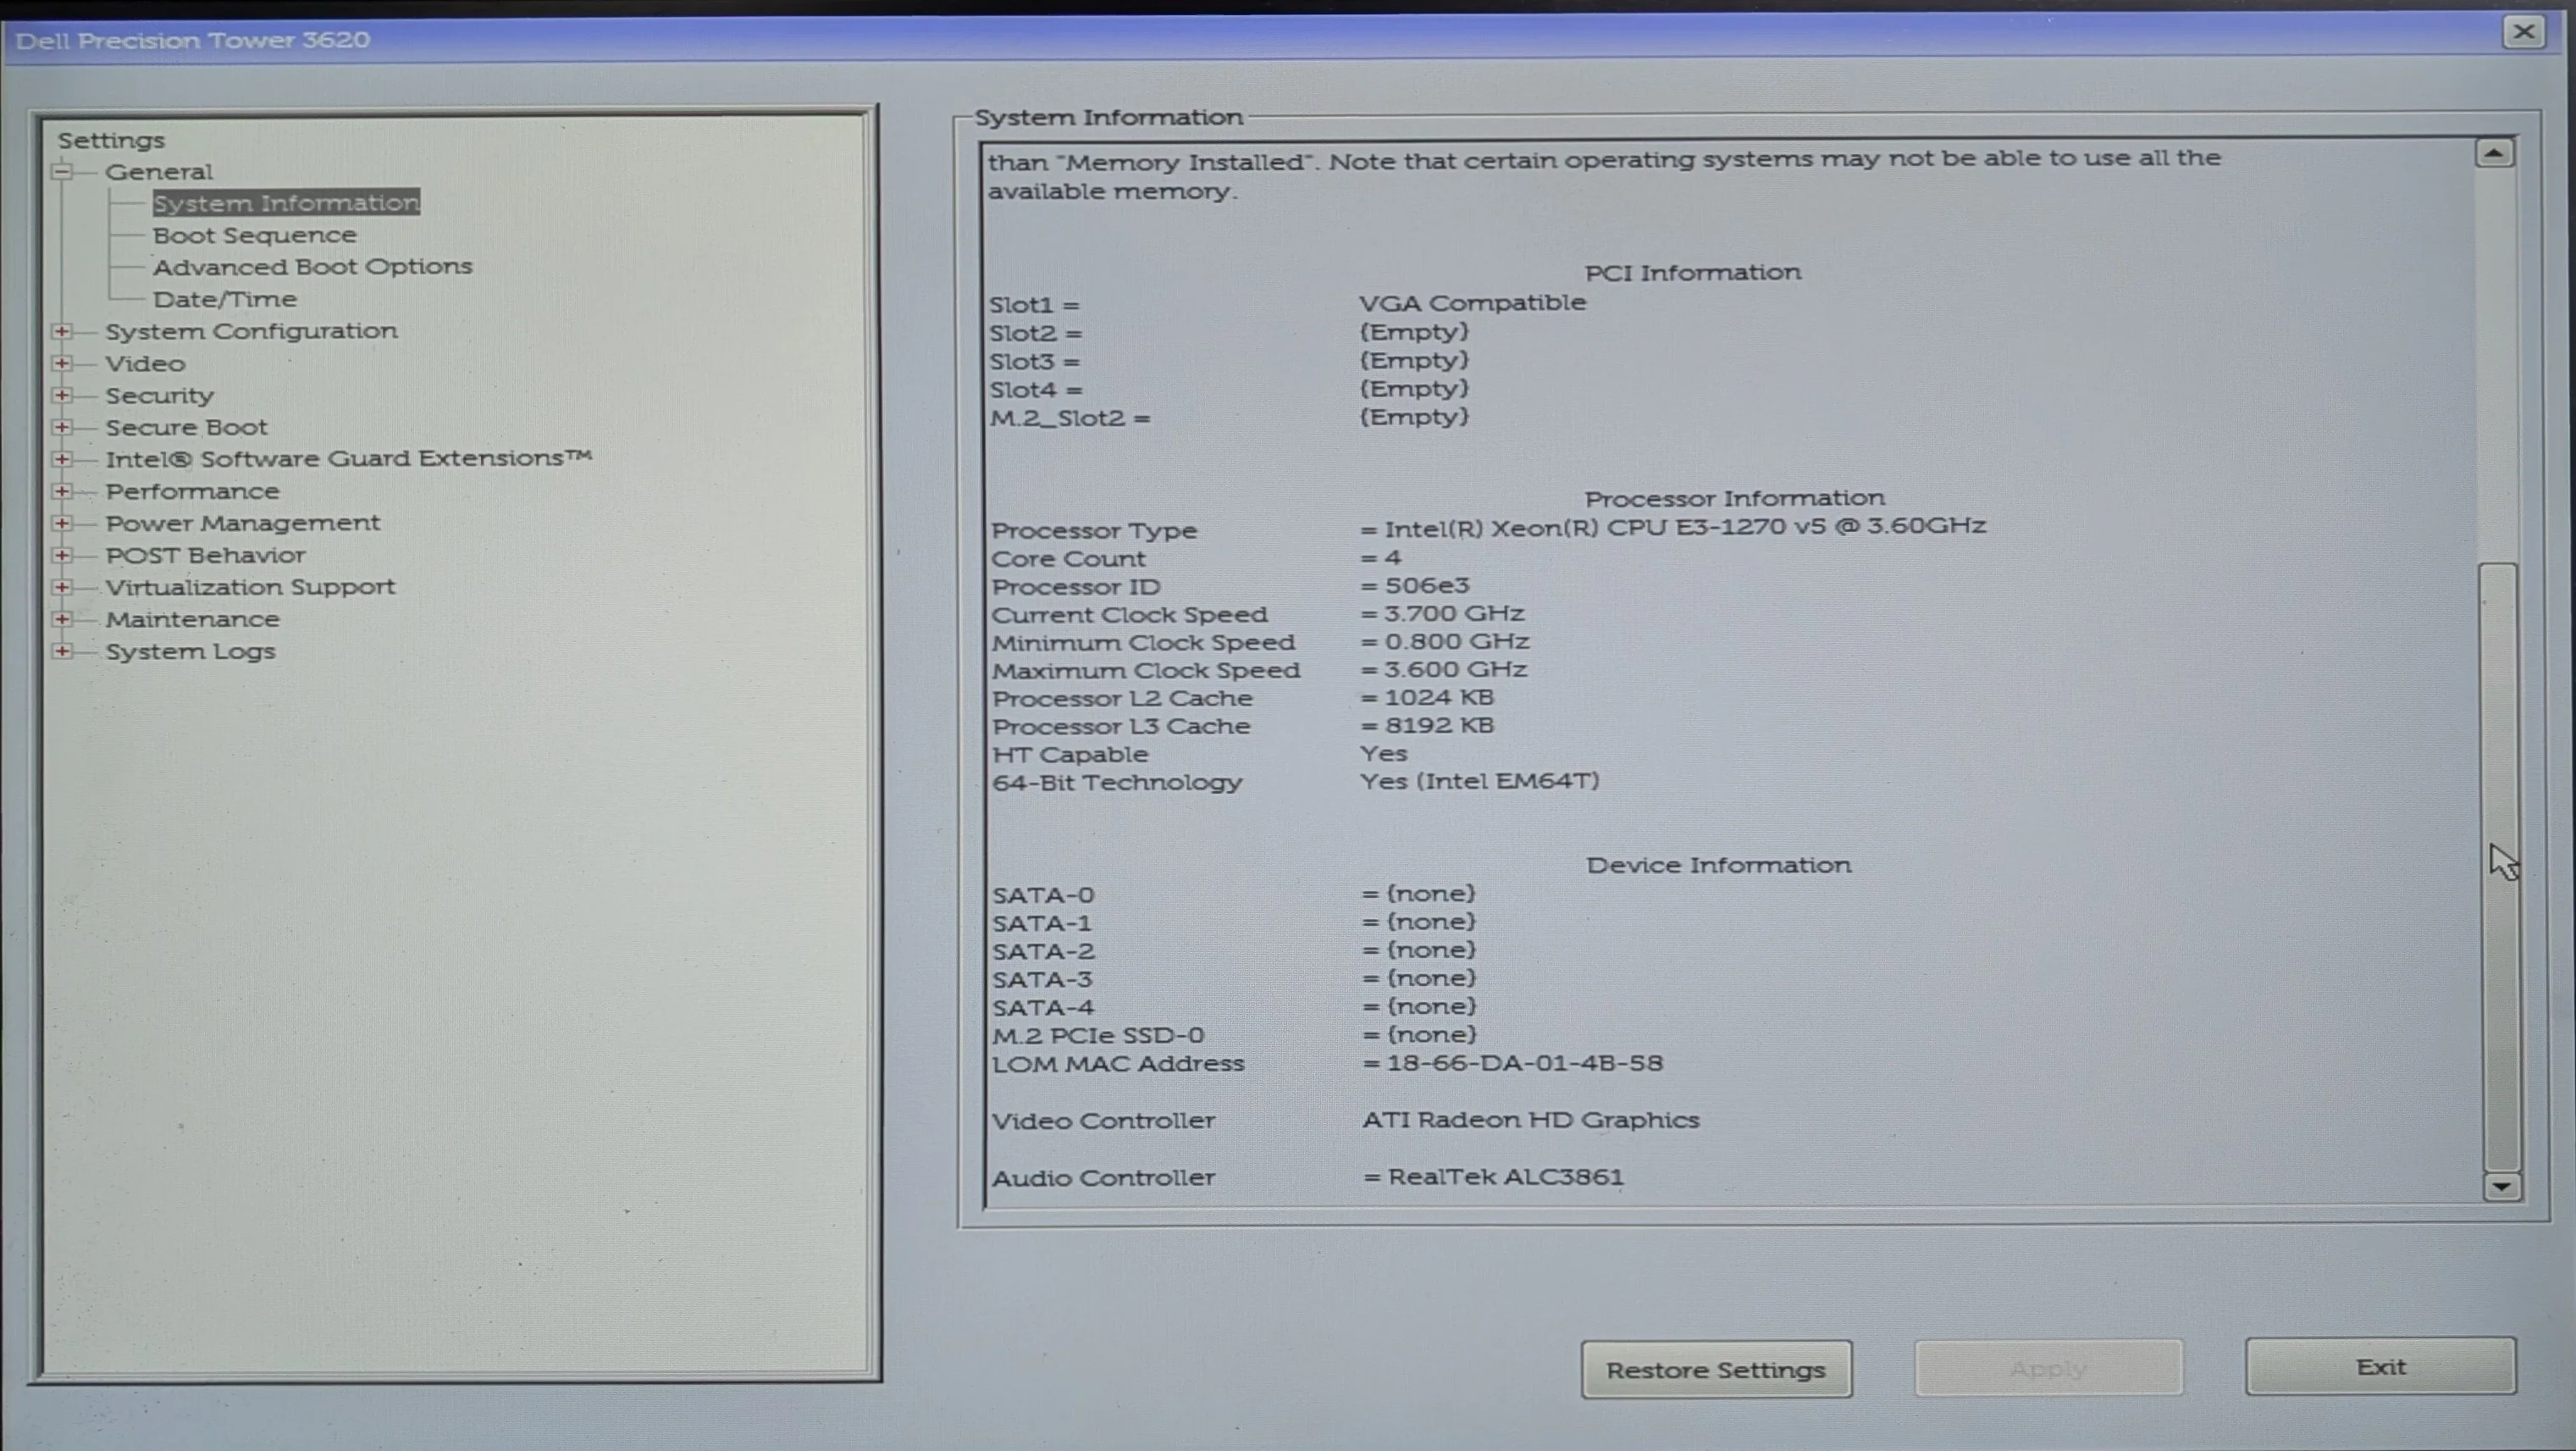Select Intel Software Guard Extensions label
The height and width of the screenshot is (1451, 2576).
point(348,458)
